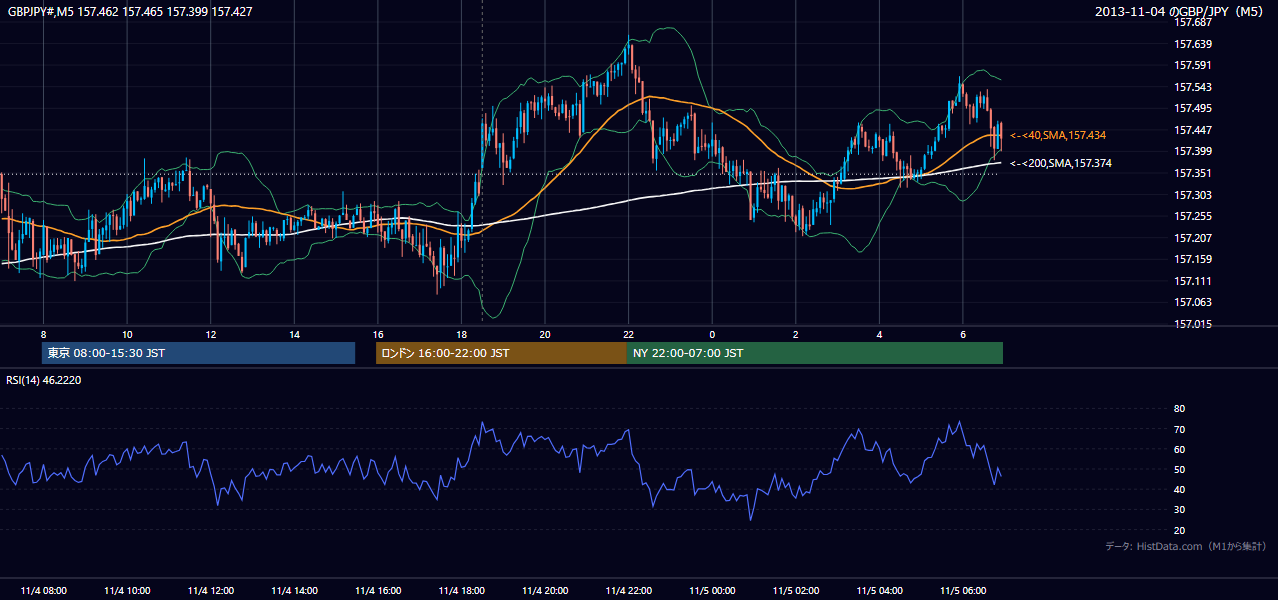Click price axis value 157.159
Image resolution: width=1278 pixels, height=600 pixels.
(x=1193, y=260)
